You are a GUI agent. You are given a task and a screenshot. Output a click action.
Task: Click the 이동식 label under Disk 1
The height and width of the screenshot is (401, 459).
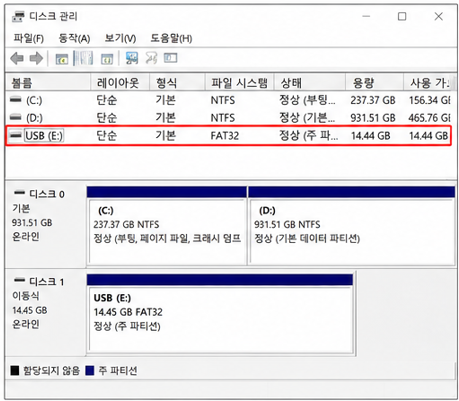point(26,296)
